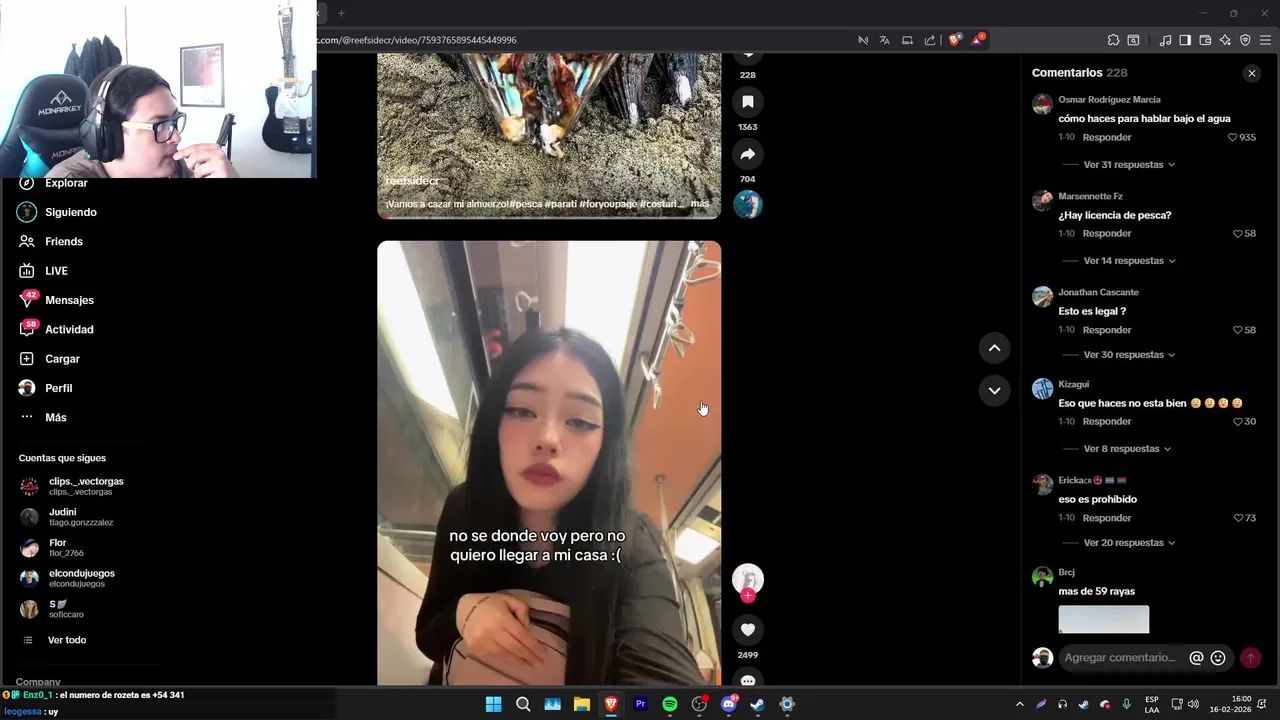This screenshot has width=1280, height=720.
Task: Open the Friends section
Action: coord(51,241)
